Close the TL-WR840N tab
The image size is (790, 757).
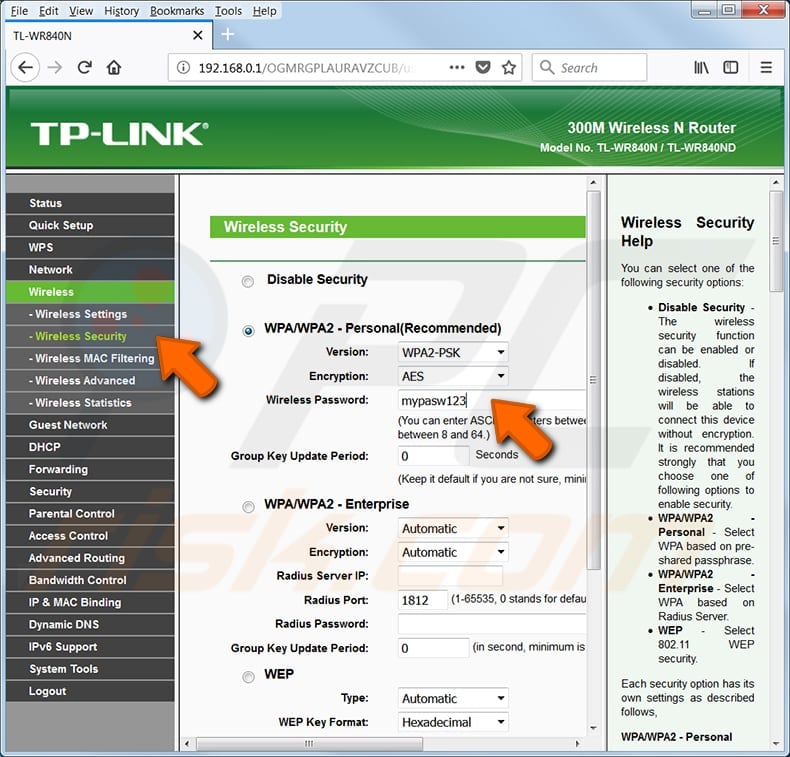coord(198,35)
